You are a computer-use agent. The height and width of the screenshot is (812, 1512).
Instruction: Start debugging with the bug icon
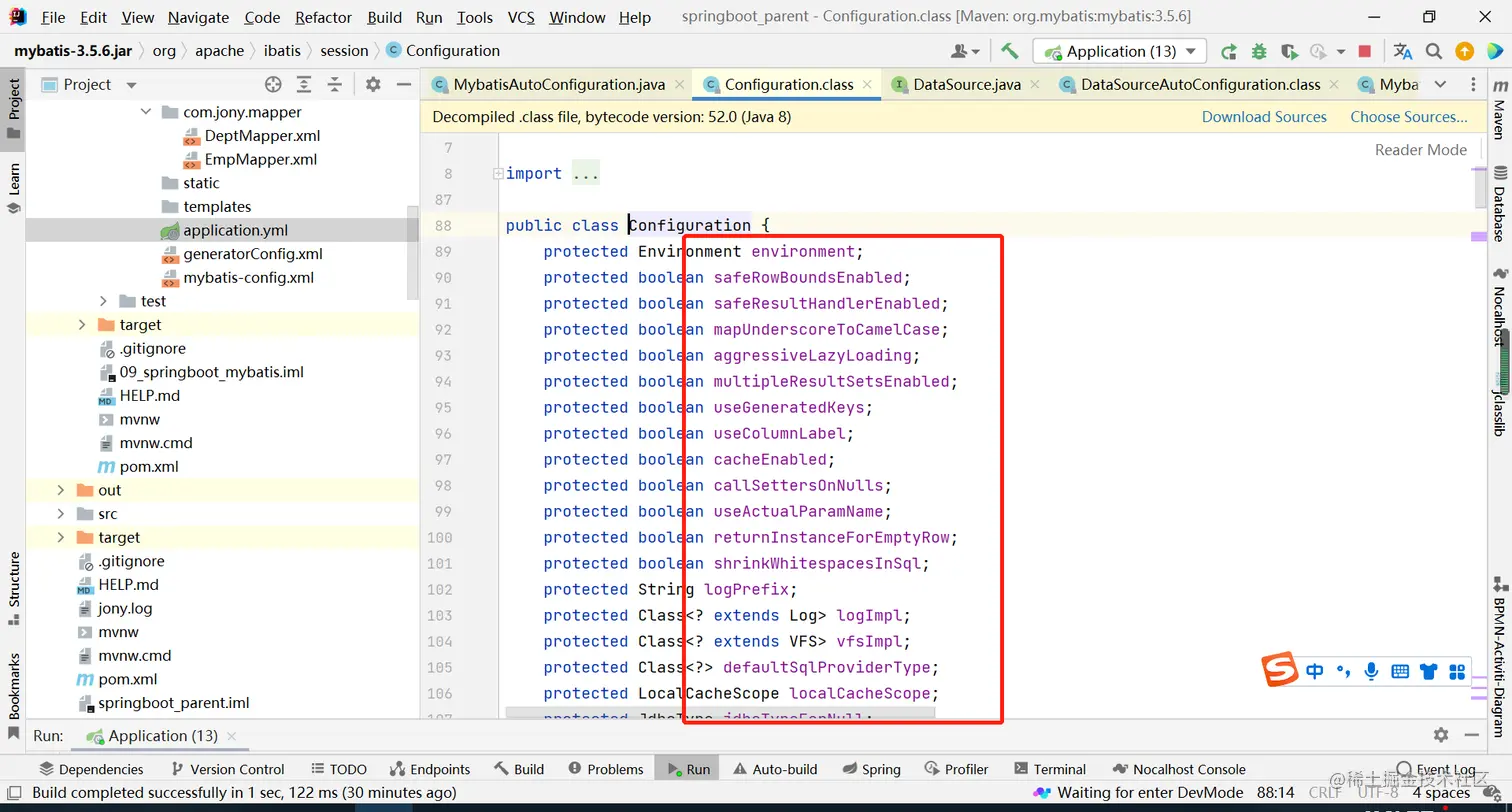1259,51
